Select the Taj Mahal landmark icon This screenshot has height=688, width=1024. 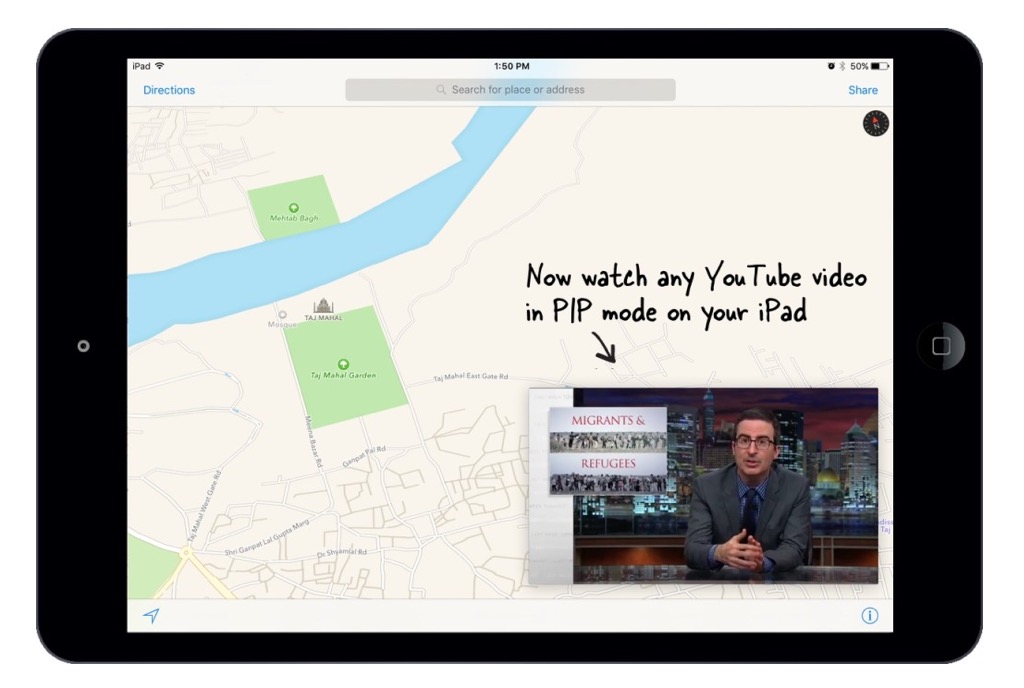click(324, 306)
